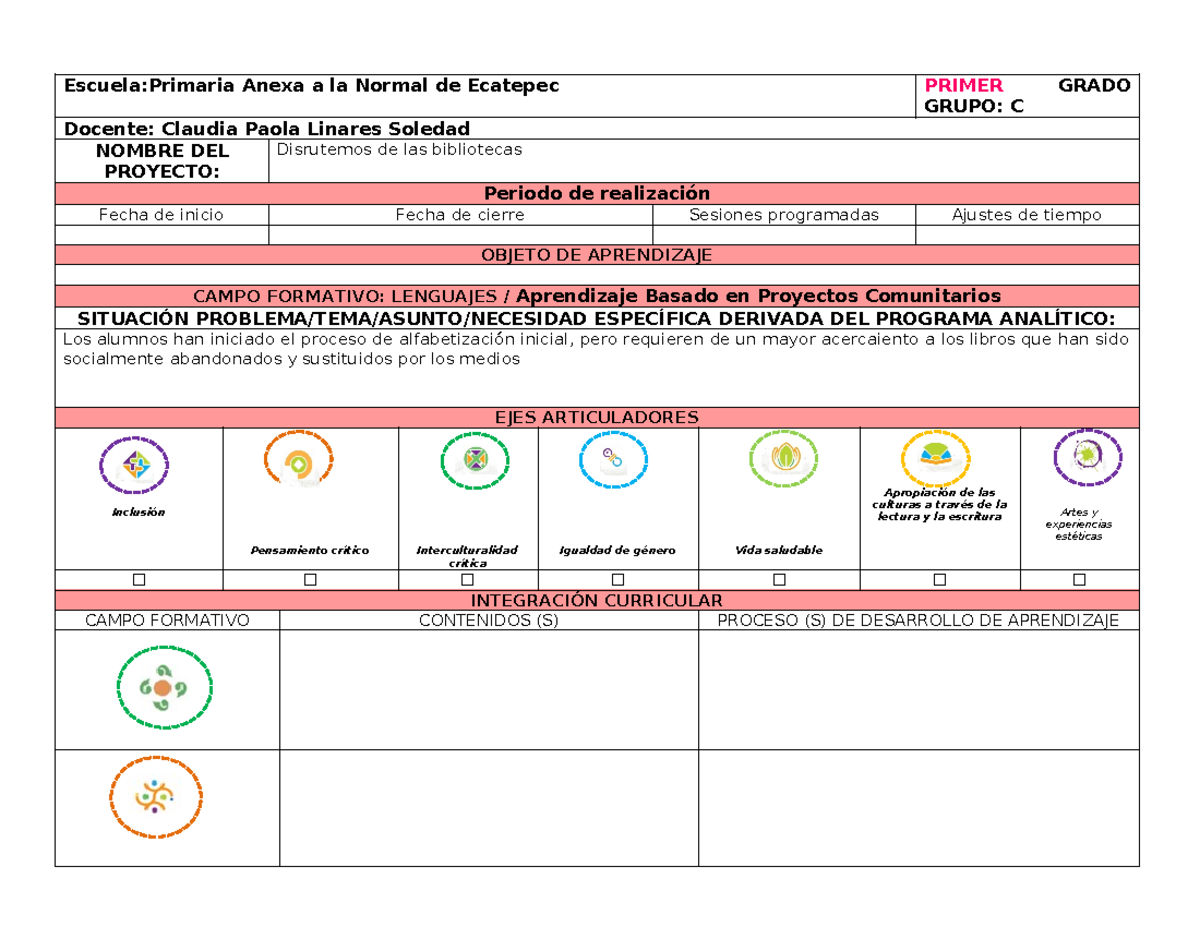This screenshot has height=927, width=1200.
Task: Click the 'Ajustes de tiempo' label
Action: point(1027,214)
